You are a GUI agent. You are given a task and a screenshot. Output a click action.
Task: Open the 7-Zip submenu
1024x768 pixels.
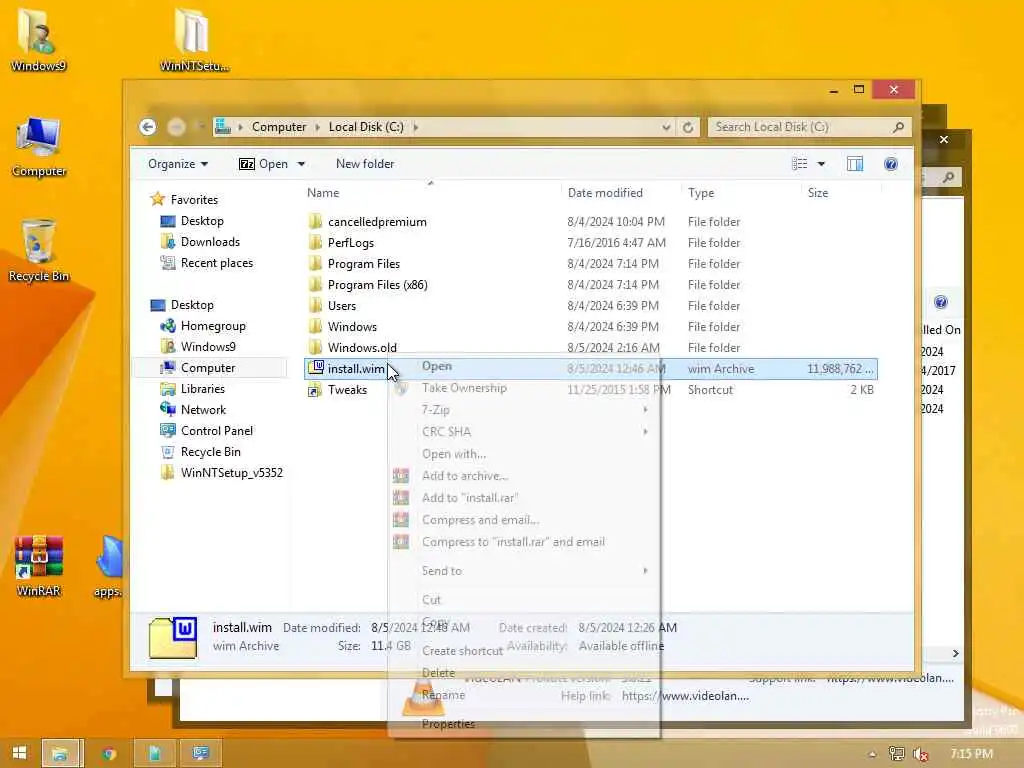tap(524, 409)
